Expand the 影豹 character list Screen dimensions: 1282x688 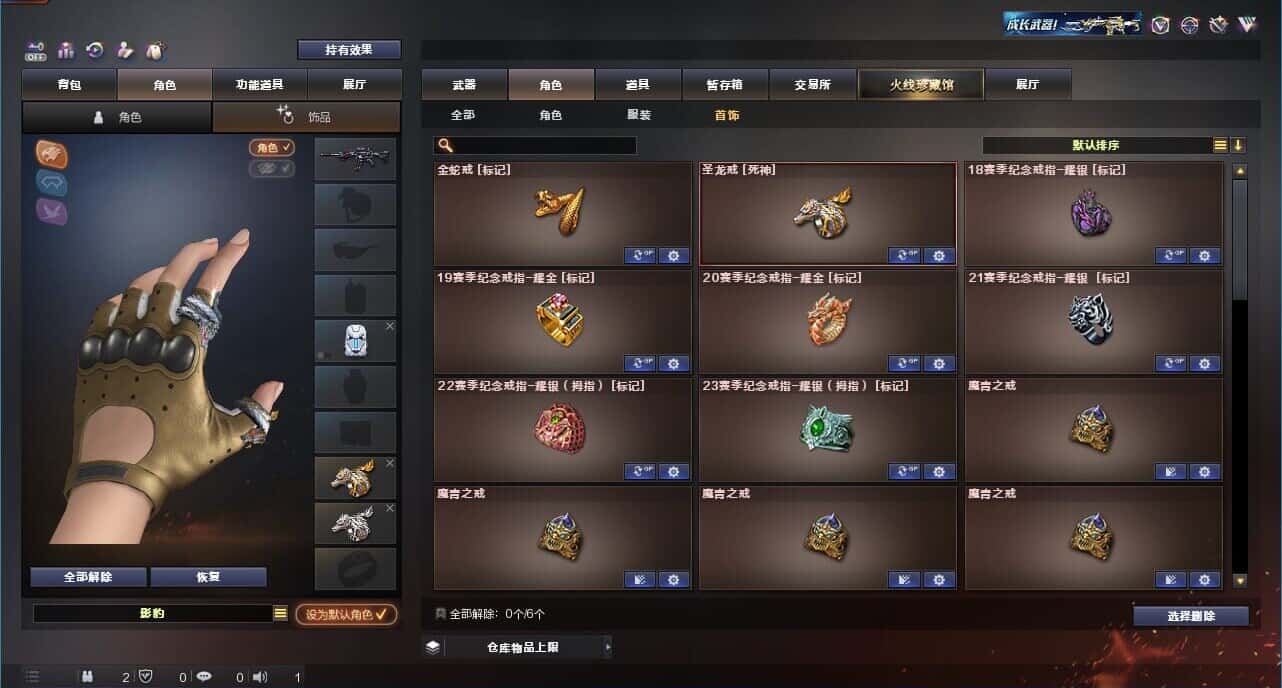pos(281,614)
